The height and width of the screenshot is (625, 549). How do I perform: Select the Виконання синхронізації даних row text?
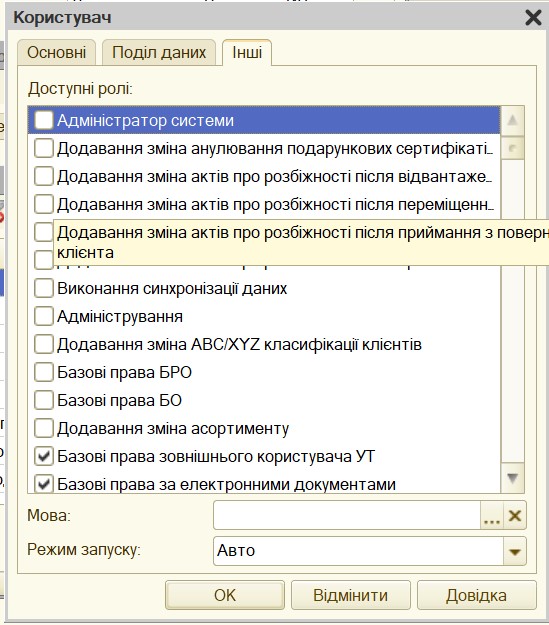[x=172, y=289]
